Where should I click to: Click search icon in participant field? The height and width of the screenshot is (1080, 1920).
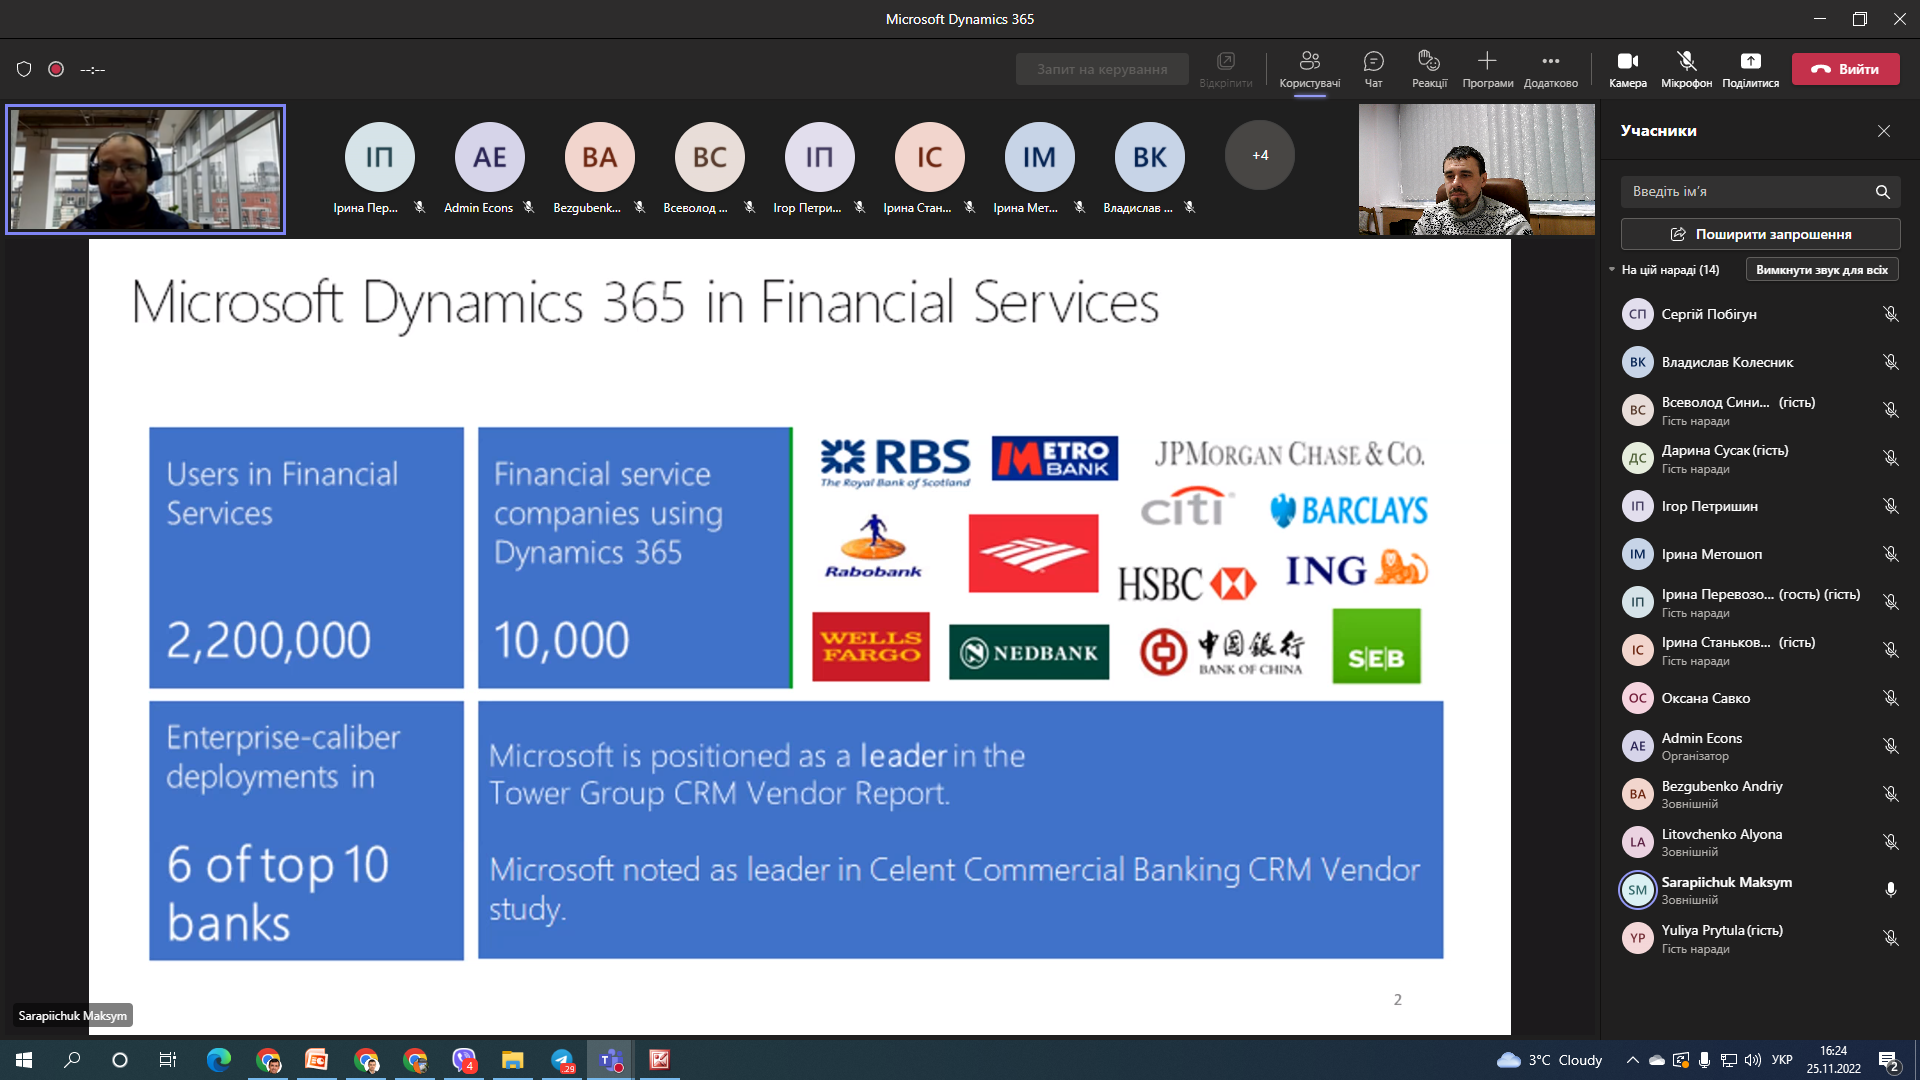1882,192
